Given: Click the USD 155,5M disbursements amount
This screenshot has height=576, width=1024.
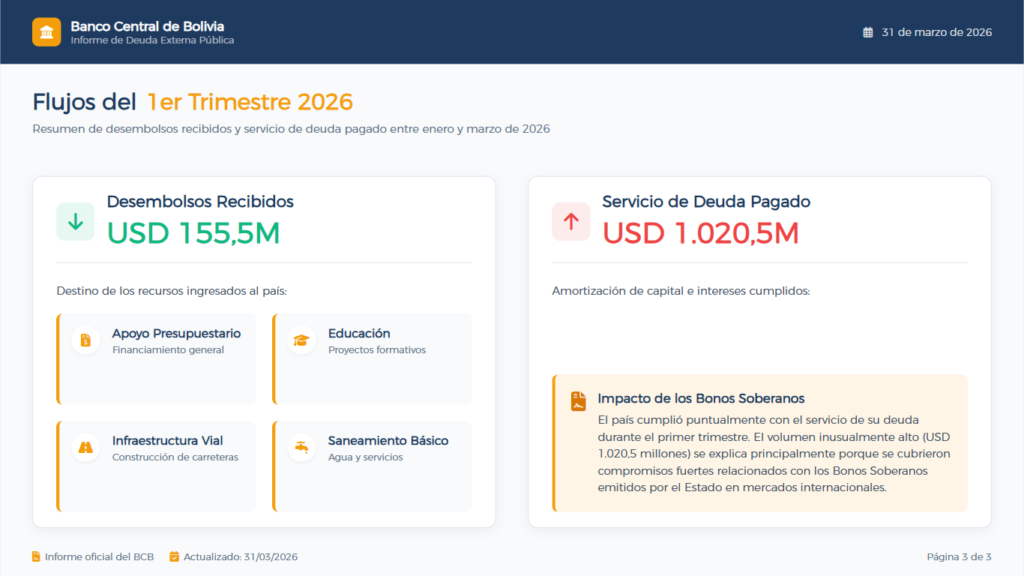Looking at the screenshot, I should 193,233.
